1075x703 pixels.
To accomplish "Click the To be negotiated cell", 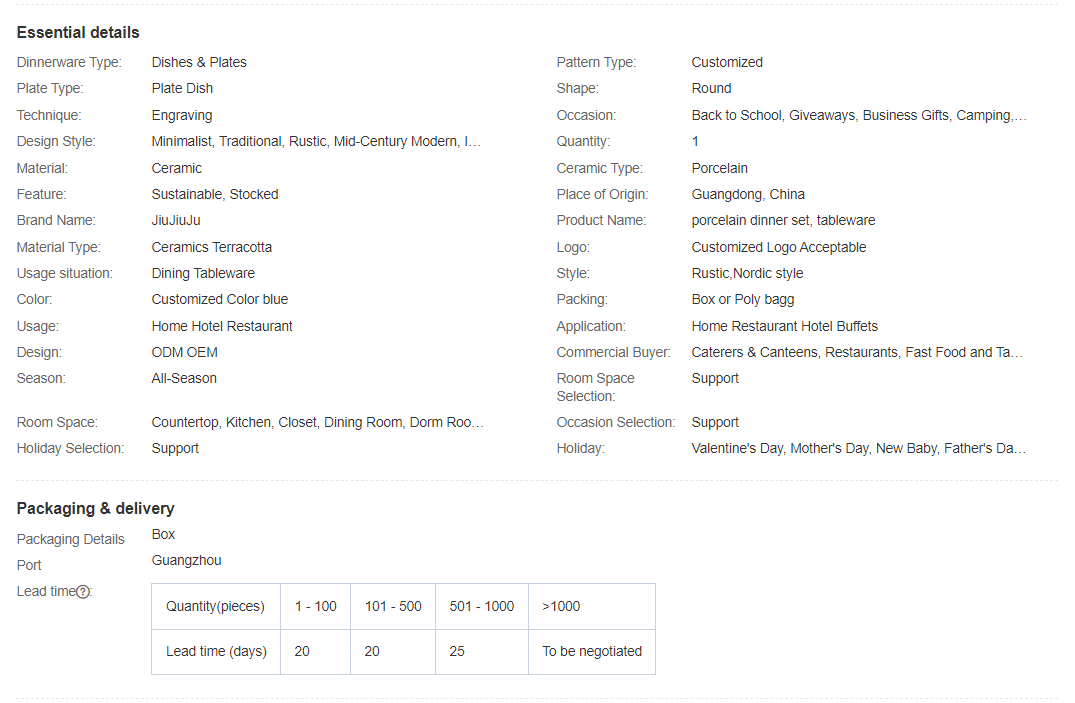I will pos(592,651).
